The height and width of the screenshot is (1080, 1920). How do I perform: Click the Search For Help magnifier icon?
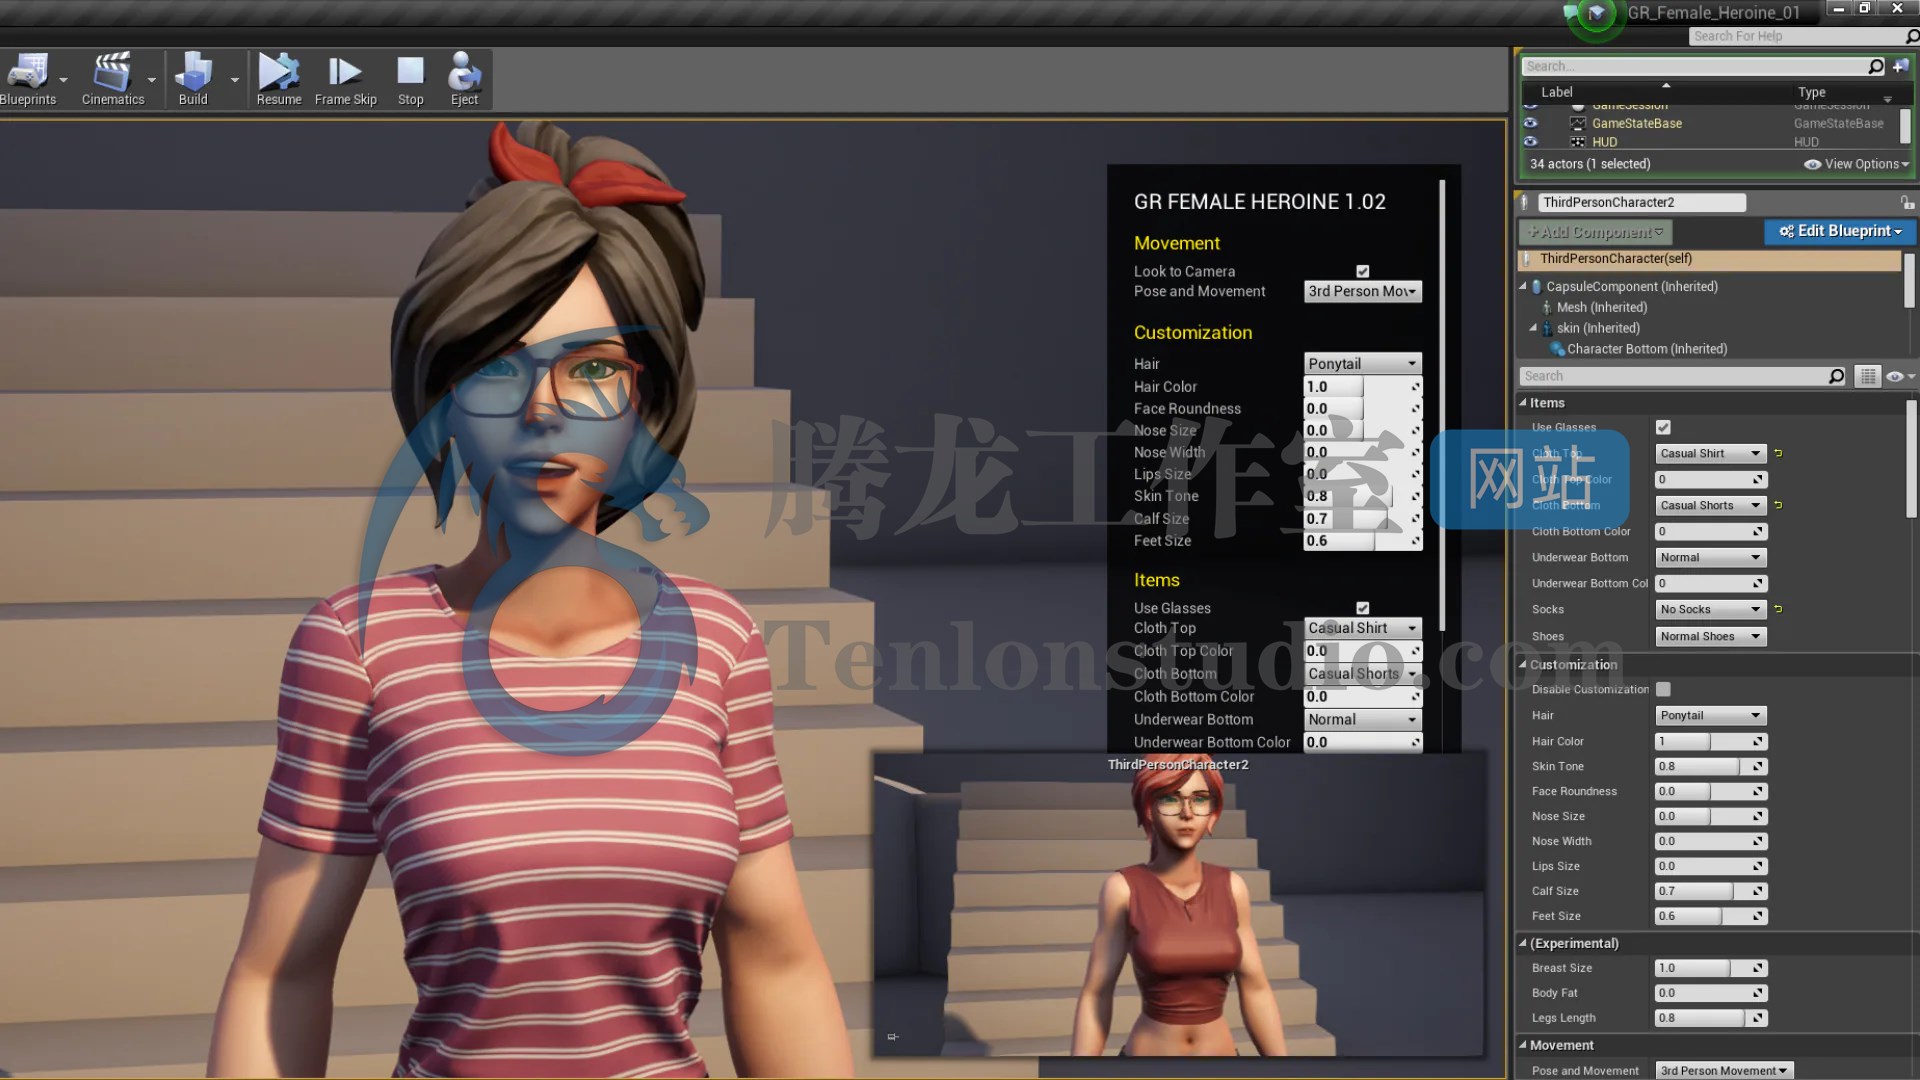[1912, 36]
